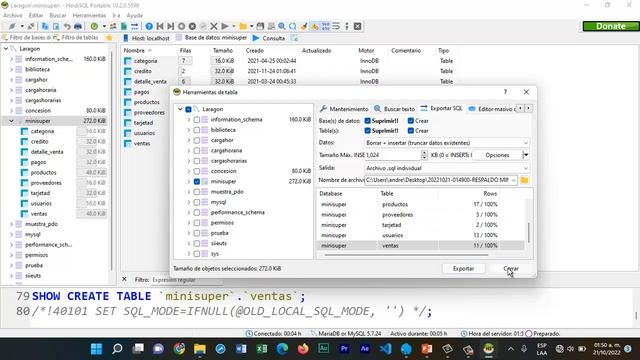The image size is (640, 360).
Task: Open the Opciones dropdown arrow
Action: pyautogui.click(x=526, y=155)
